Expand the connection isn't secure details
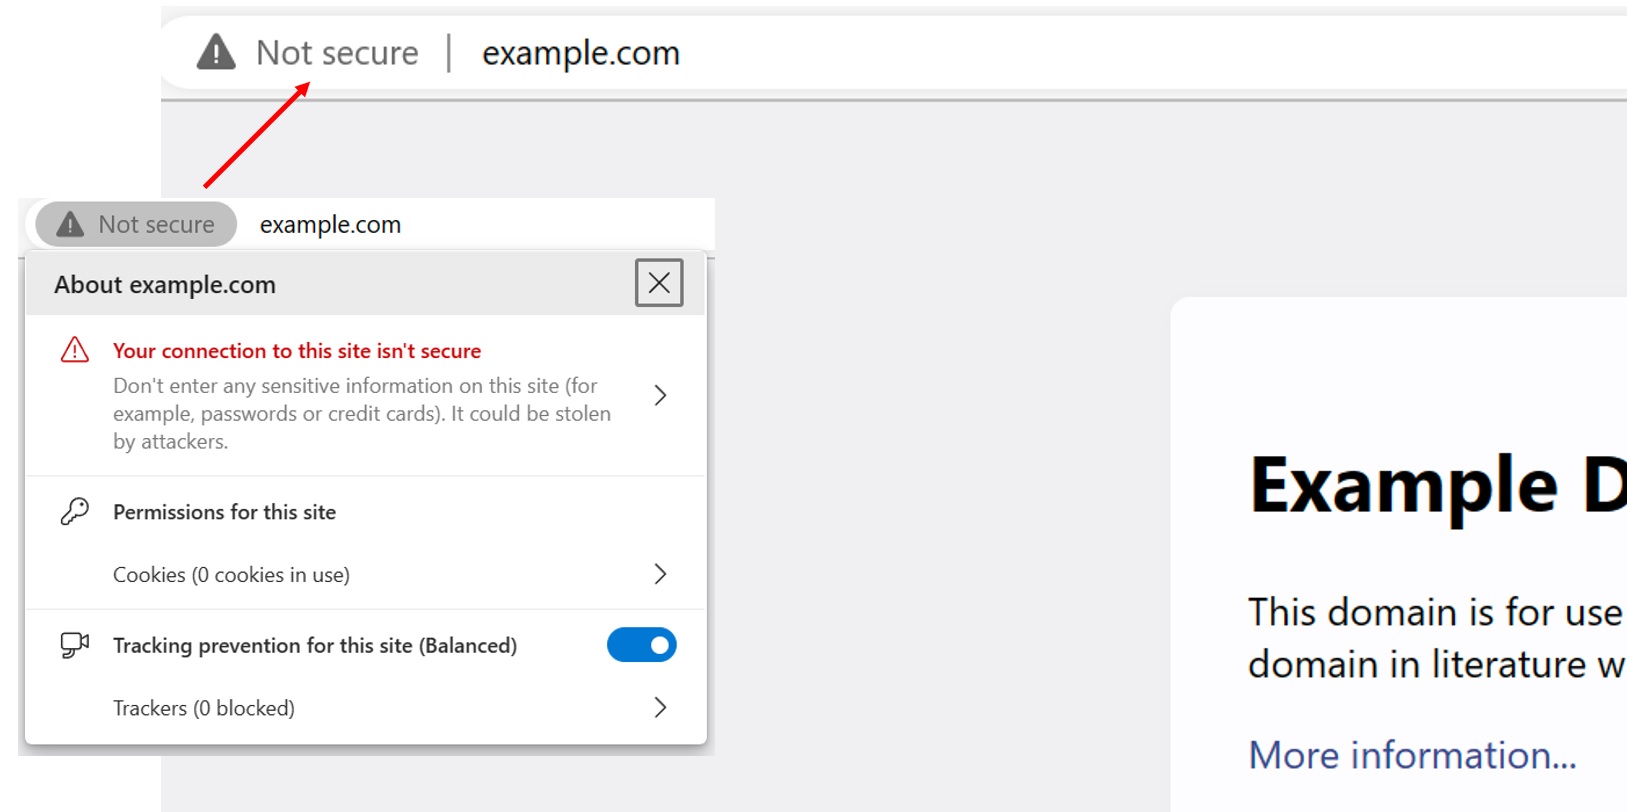 point(660,395)
